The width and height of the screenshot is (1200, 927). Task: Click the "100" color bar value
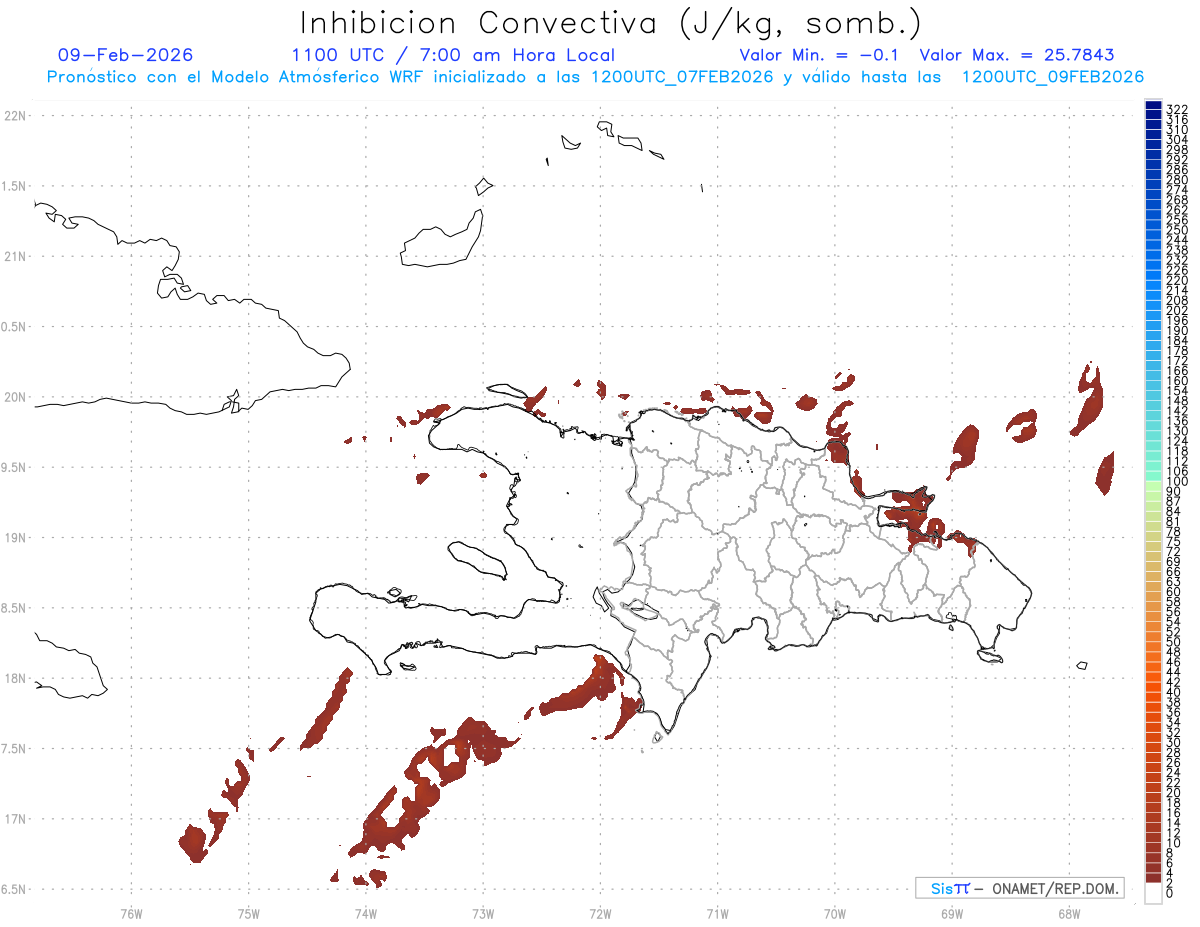point(1176,483)
